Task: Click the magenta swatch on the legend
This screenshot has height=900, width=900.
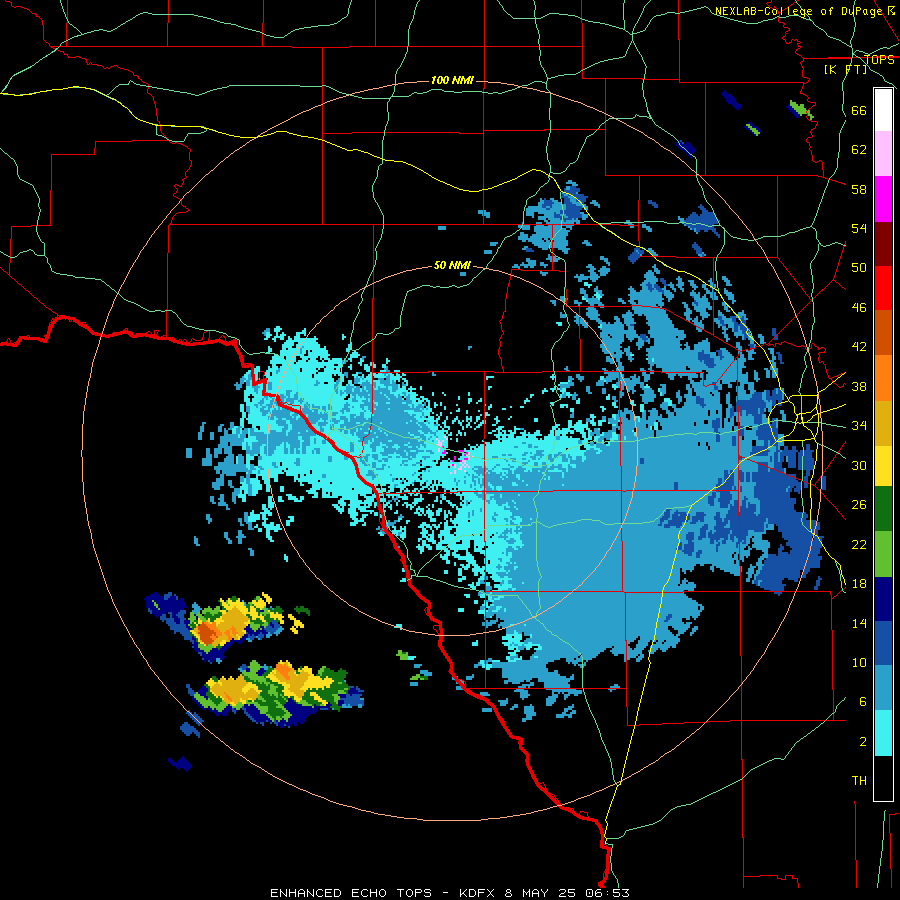Action: [883, 199]
